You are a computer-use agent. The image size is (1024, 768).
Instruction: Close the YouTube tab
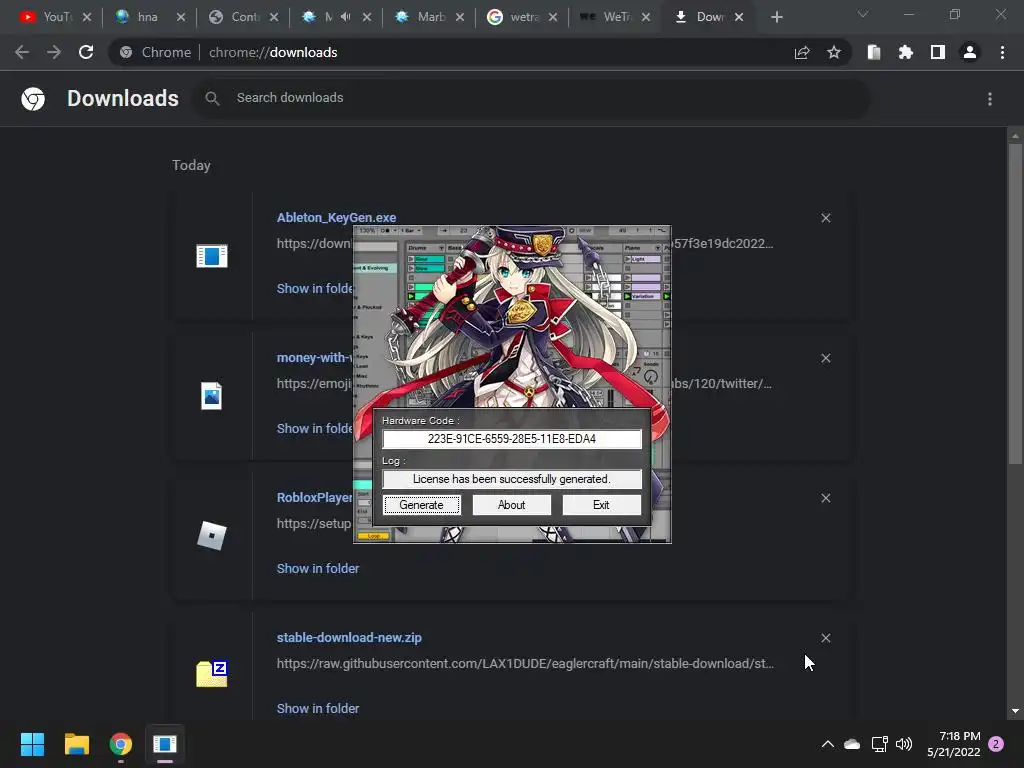pos(87,17)
